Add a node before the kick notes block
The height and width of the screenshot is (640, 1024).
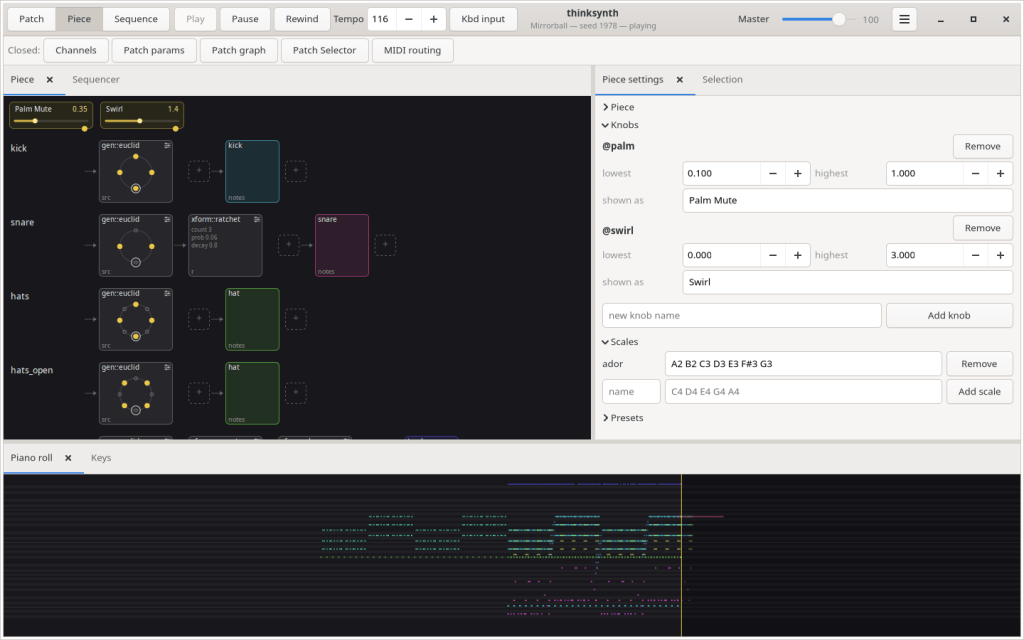(x=199, y=170)
